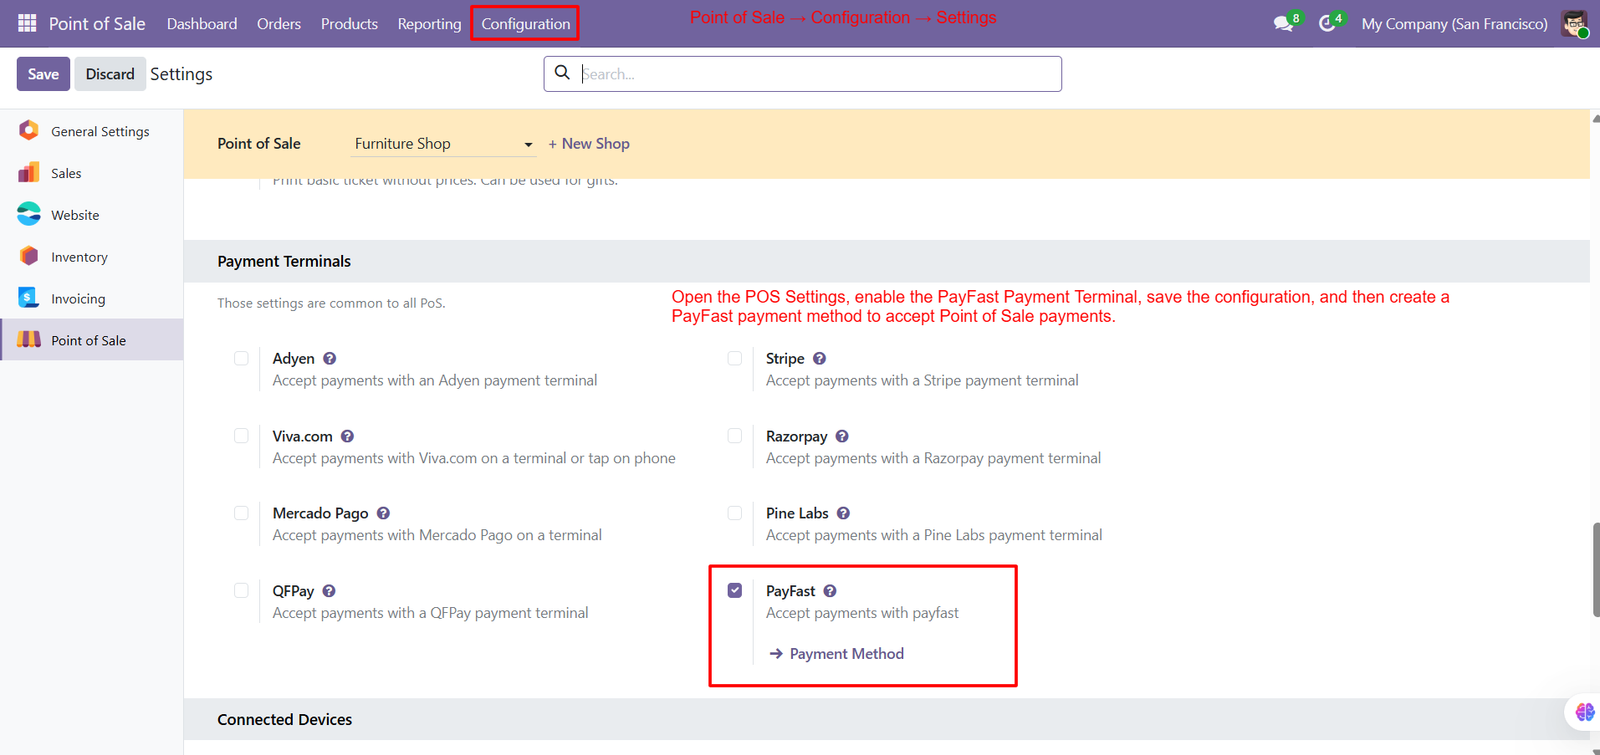The height and width of the screenshot is (755, 1600).
Task: Show help tooltip for Viva.com
Action: 348,436
